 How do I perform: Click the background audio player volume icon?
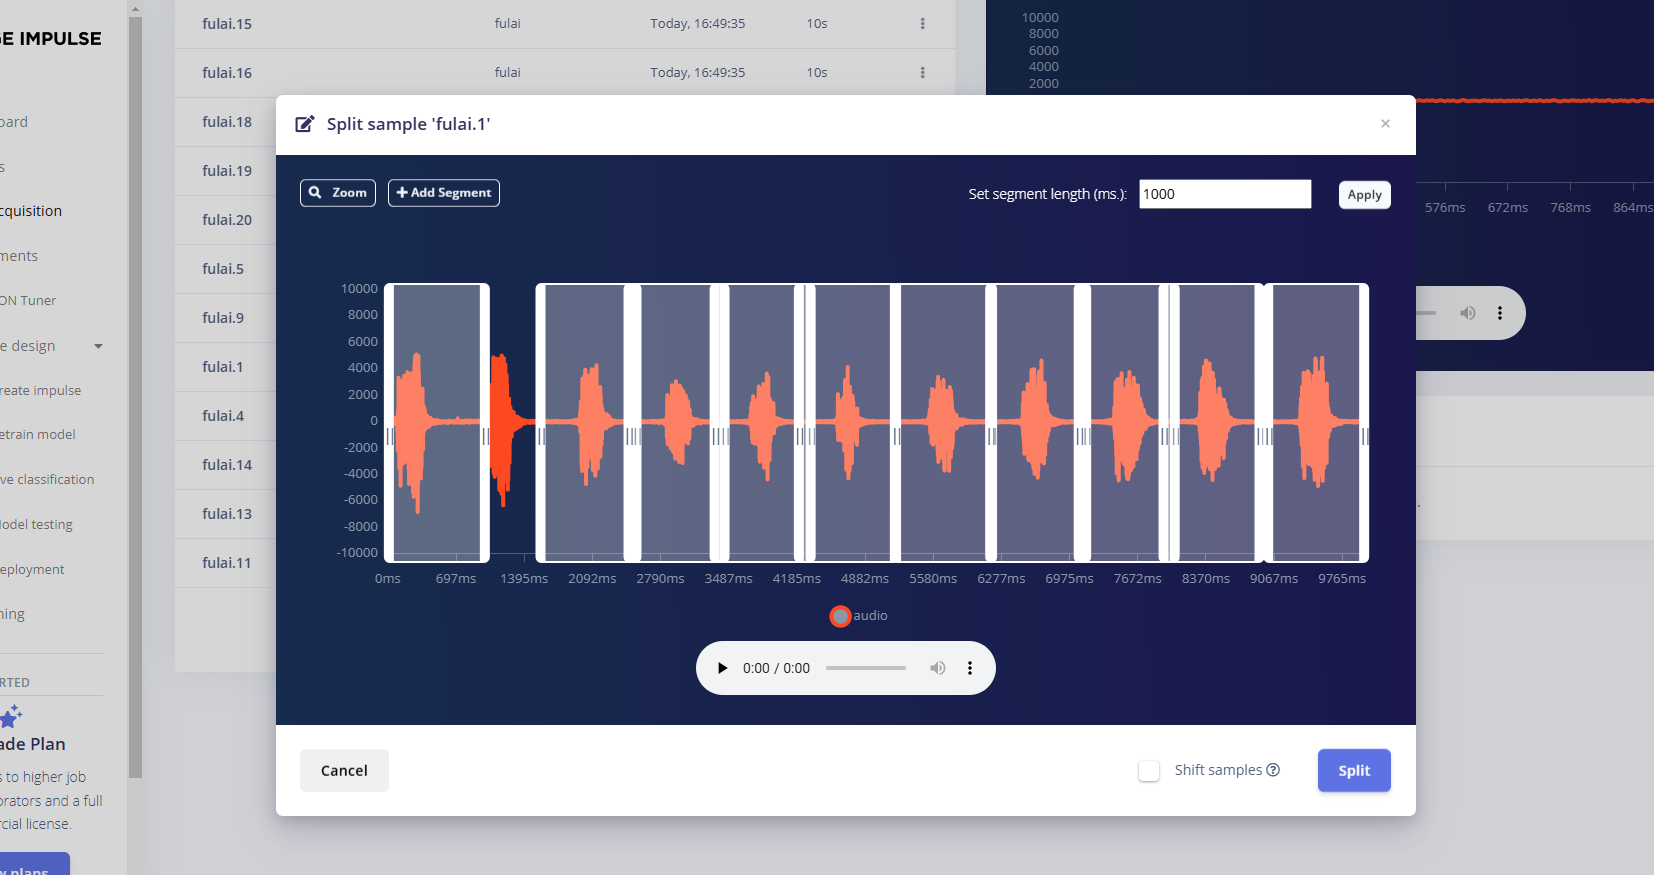pos(1467,313)
